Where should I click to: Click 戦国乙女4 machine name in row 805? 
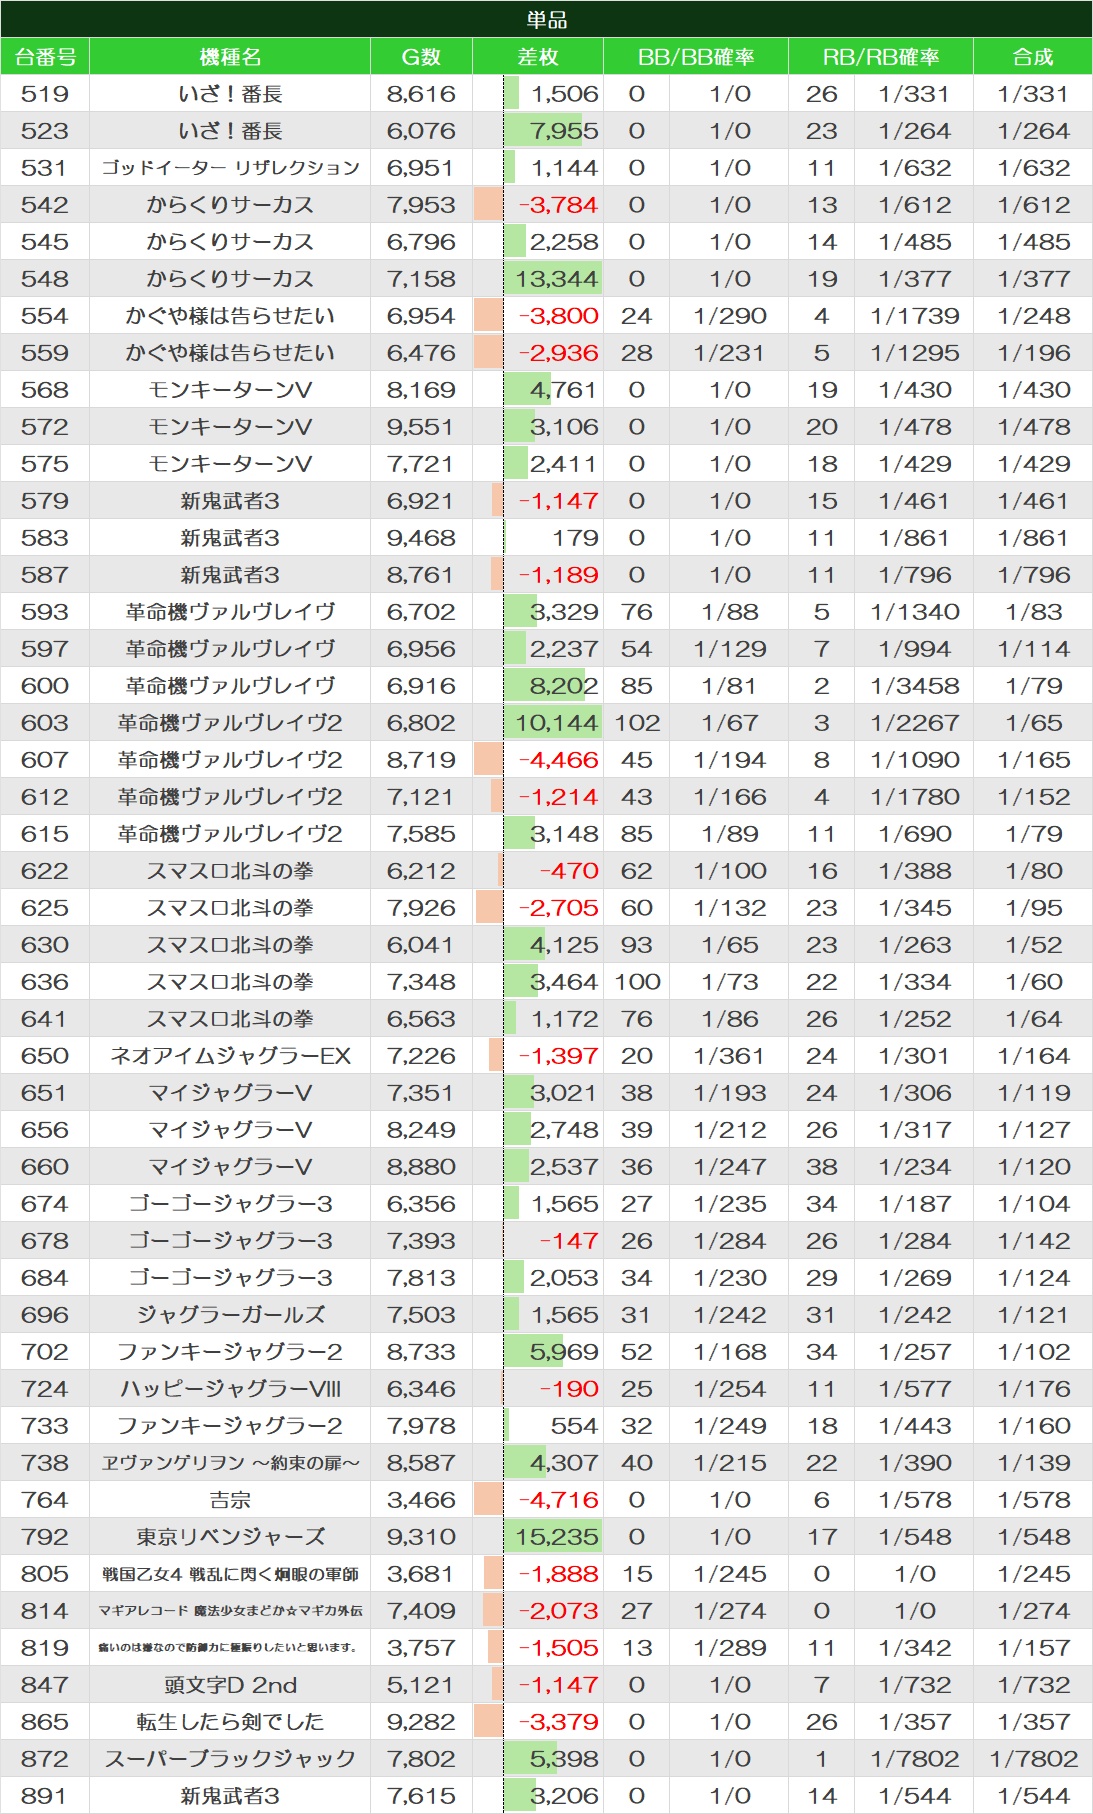coord(230,1574)
